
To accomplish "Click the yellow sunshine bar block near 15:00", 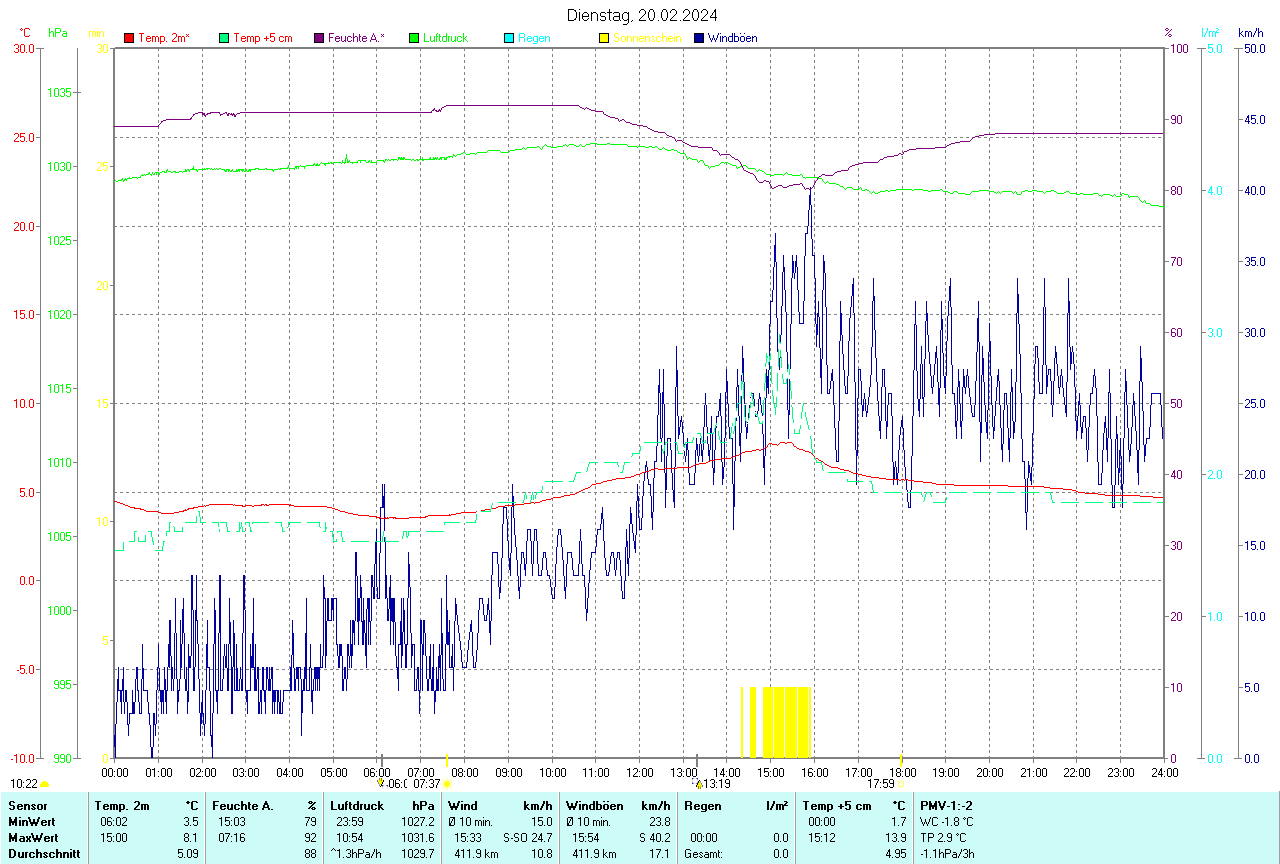I will [785, 722].
